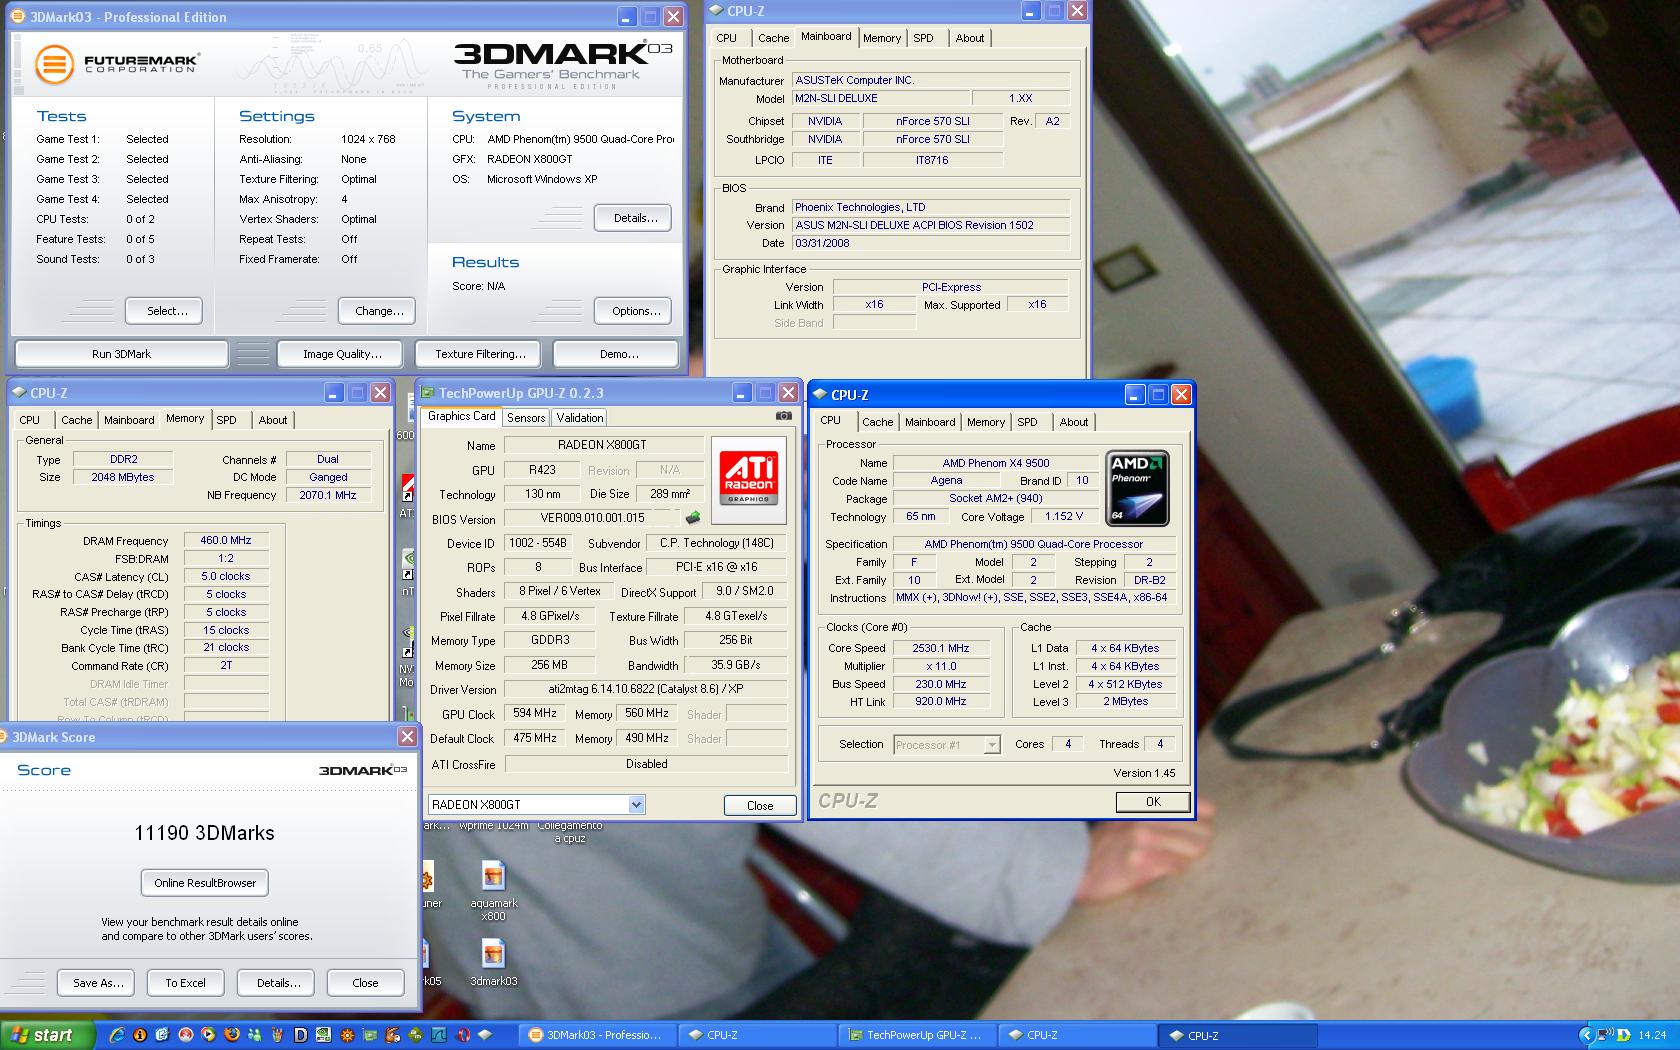
Task: Click the network icon in system tray
Action: click(x=1606, y=1035)
